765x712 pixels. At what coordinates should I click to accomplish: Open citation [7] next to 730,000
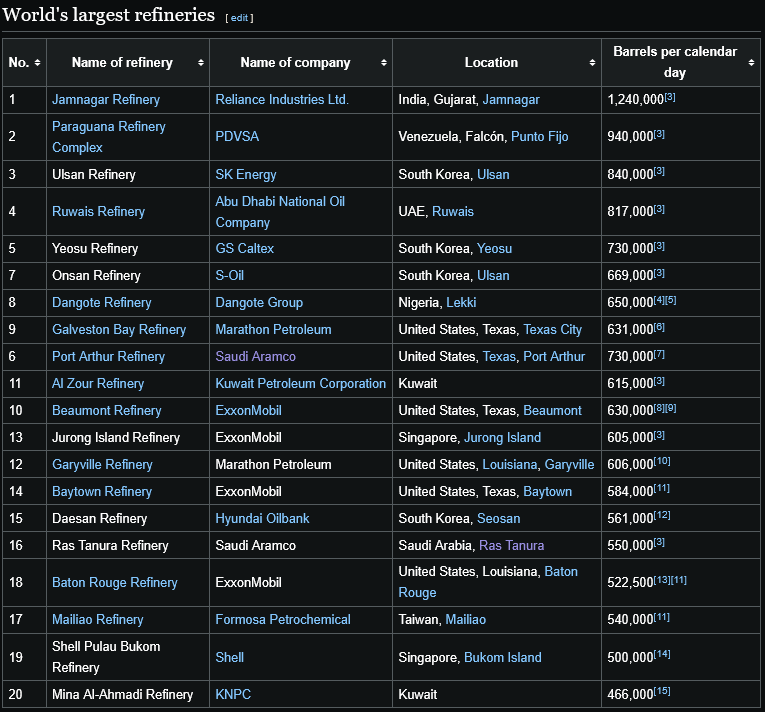[x=659, y=354]
